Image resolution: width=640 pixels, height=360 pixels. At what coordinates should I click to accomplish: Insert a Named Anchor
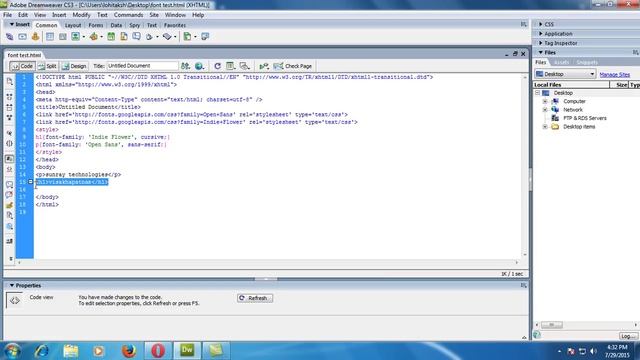pyautogui.click(x=36, y=37)
